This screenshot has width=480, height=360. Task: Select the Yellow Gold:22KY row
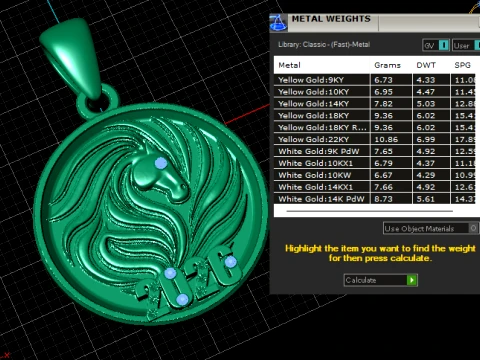pyautogui.click(x=374, y=139)
